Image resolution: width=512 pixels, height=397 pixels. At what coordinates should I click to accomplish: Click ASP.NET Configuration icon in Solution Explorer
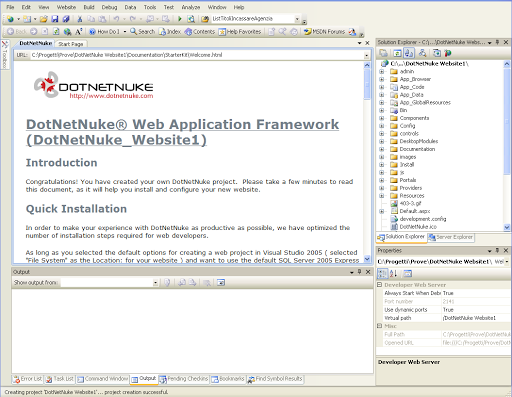448,53
